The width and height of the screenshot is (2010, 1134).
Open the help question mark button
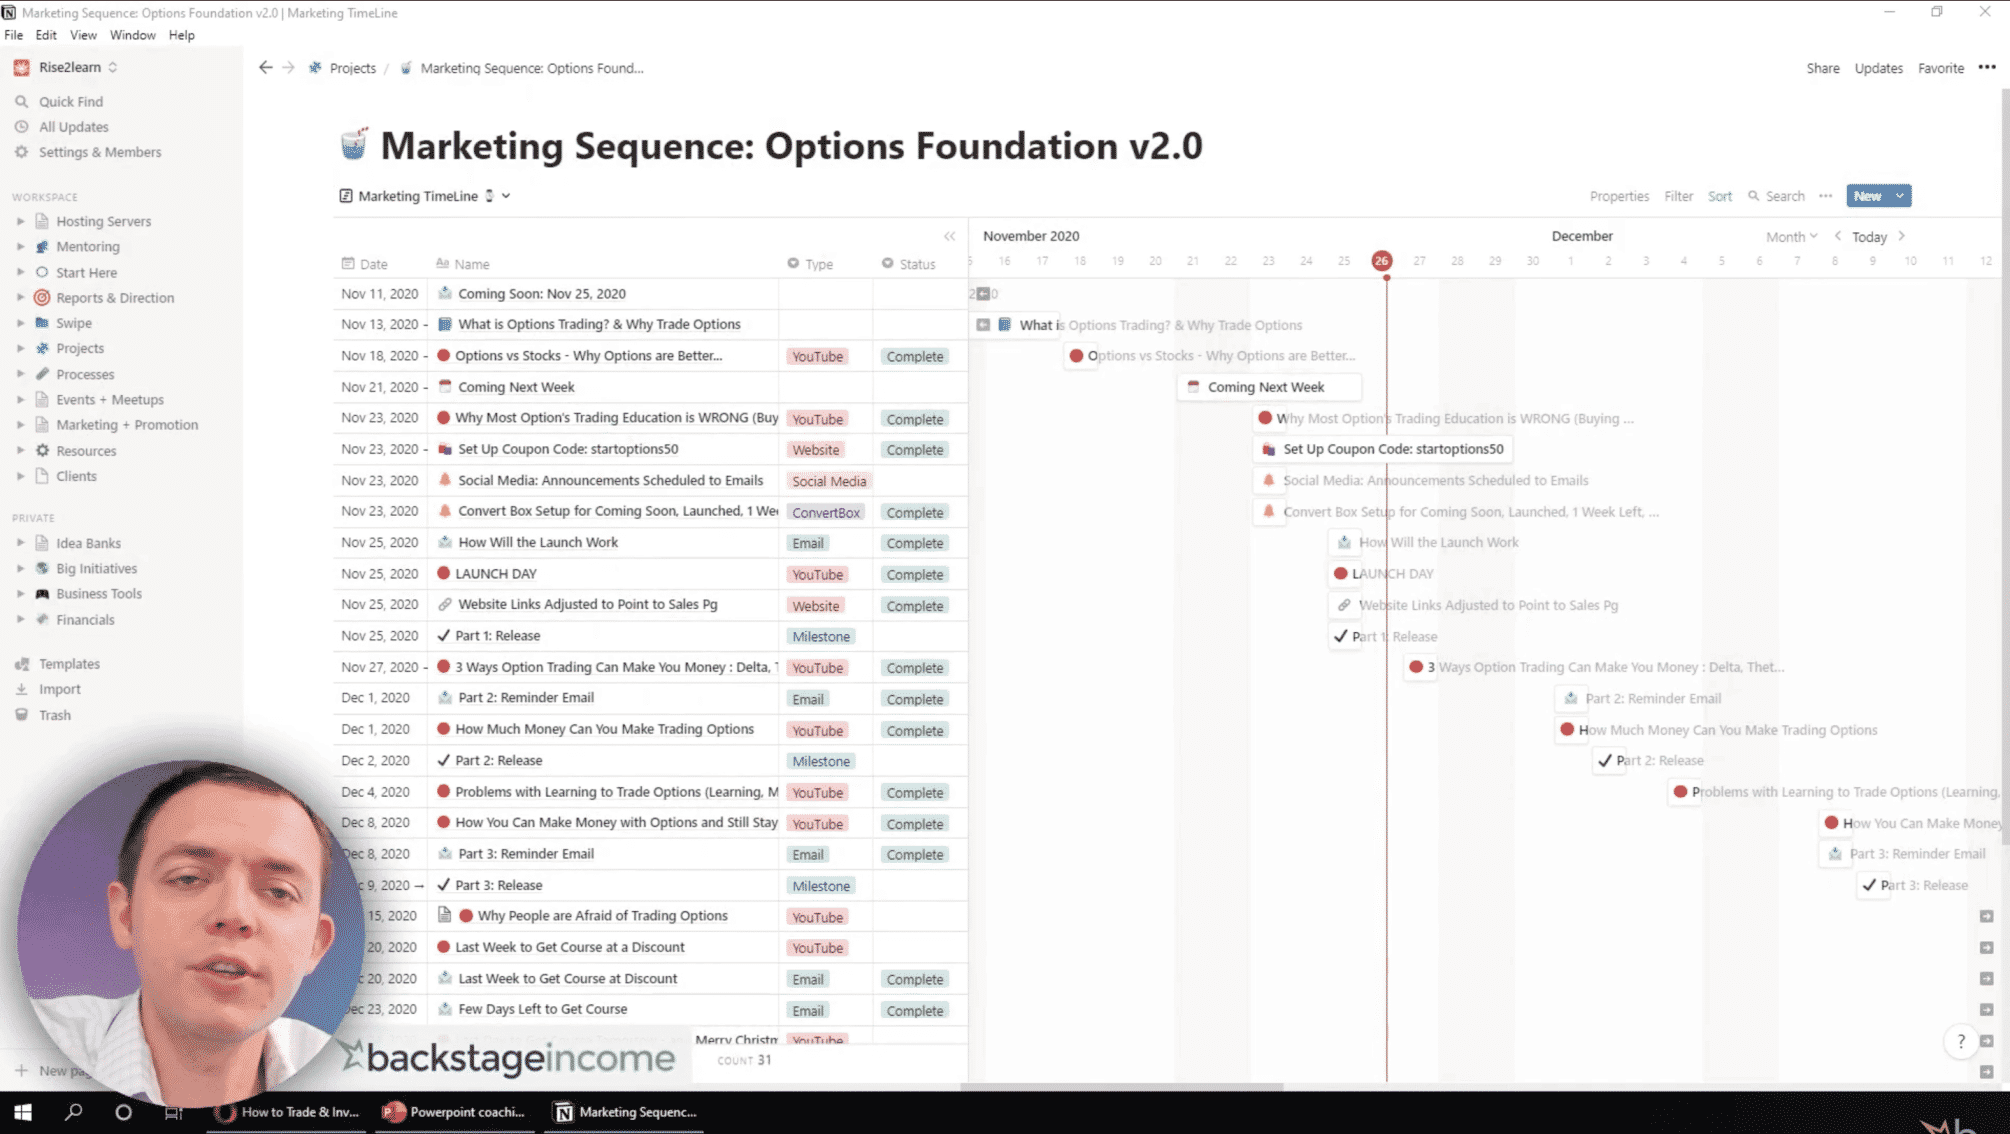1960,1041
